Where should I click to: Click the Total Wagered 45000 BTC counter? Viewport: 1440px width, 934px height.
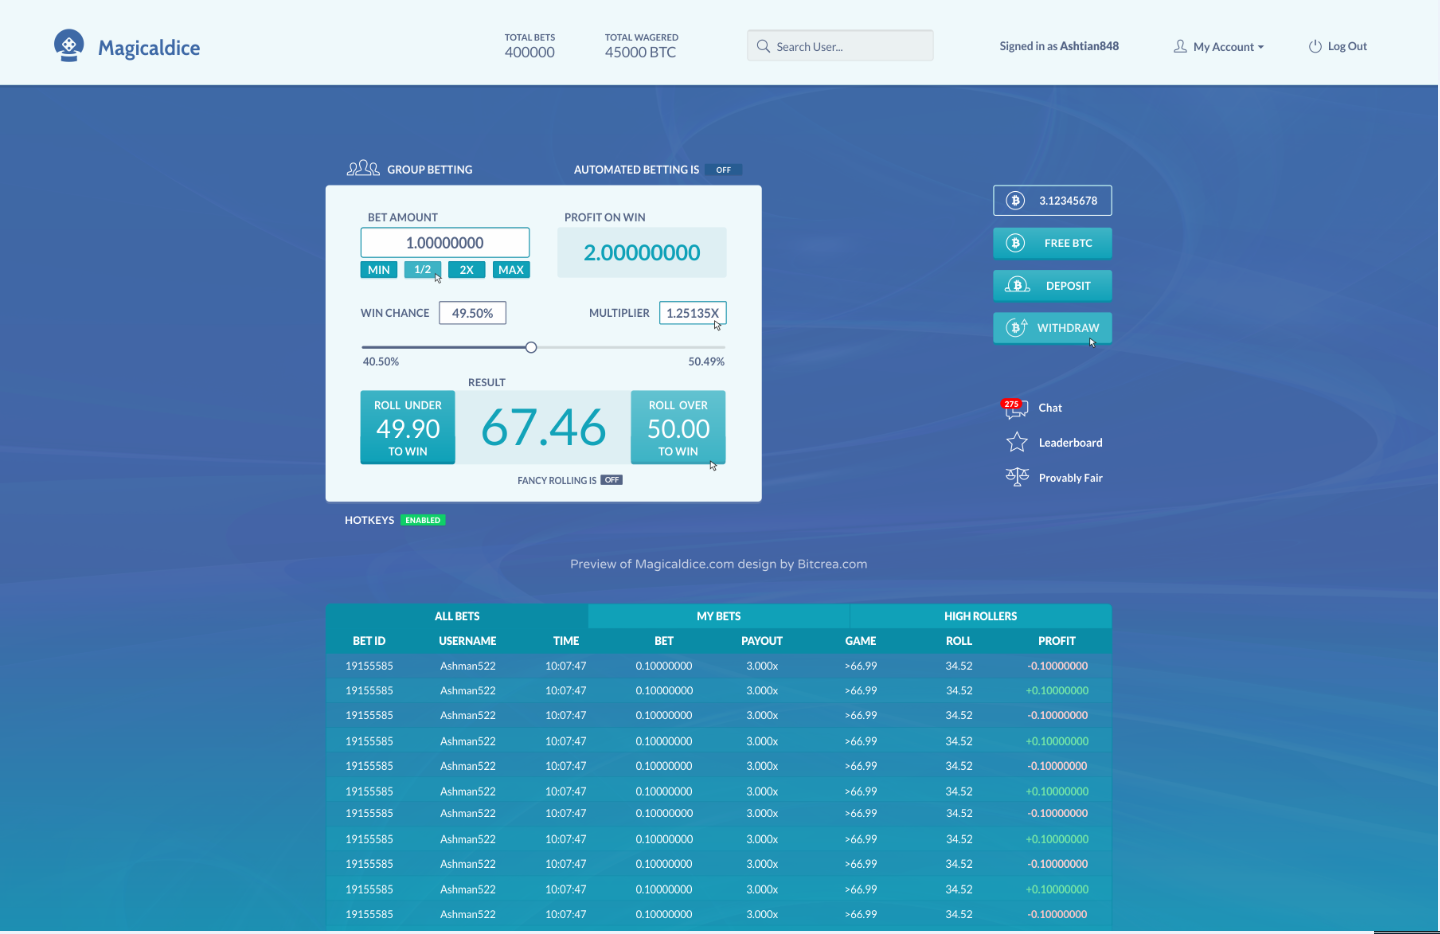pyautogui.click(x=641, y=46)
